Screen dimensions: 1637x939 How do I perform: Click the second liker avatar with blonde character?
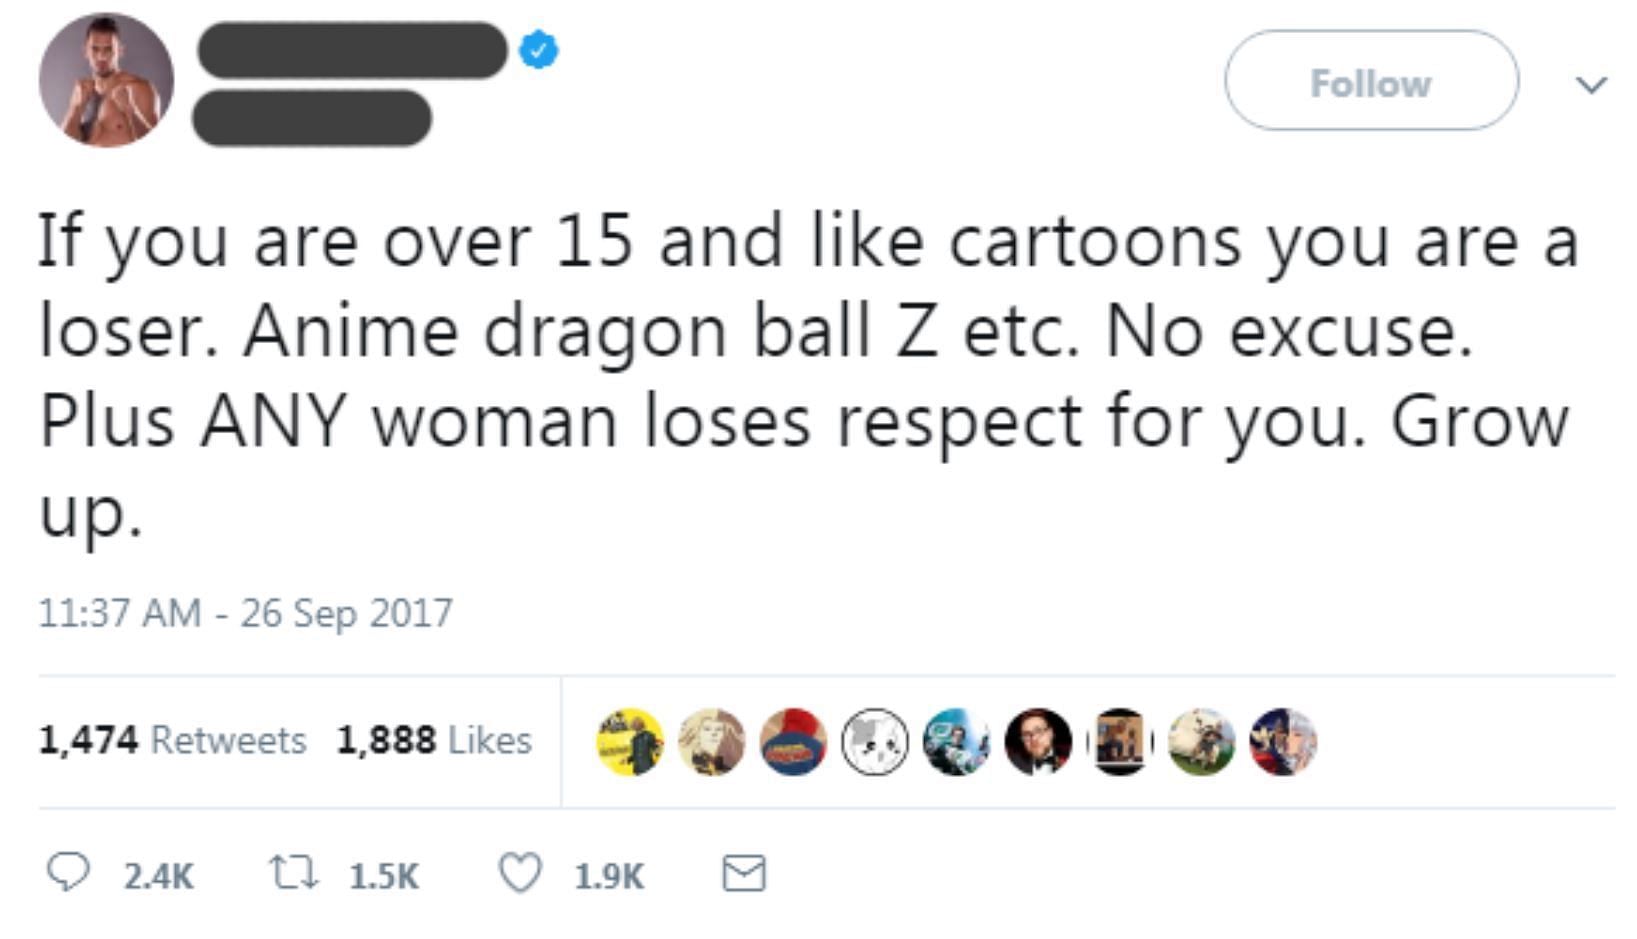pyautogui.click(x=712, y=742)
